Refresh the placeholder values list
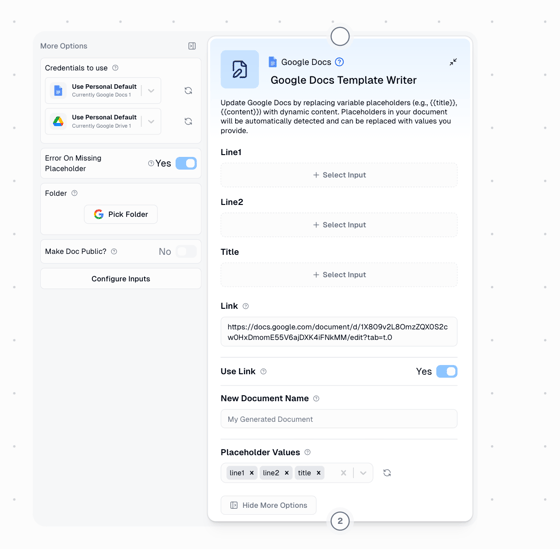The width and height of the screenshot is (560, 549). point(387,473)
